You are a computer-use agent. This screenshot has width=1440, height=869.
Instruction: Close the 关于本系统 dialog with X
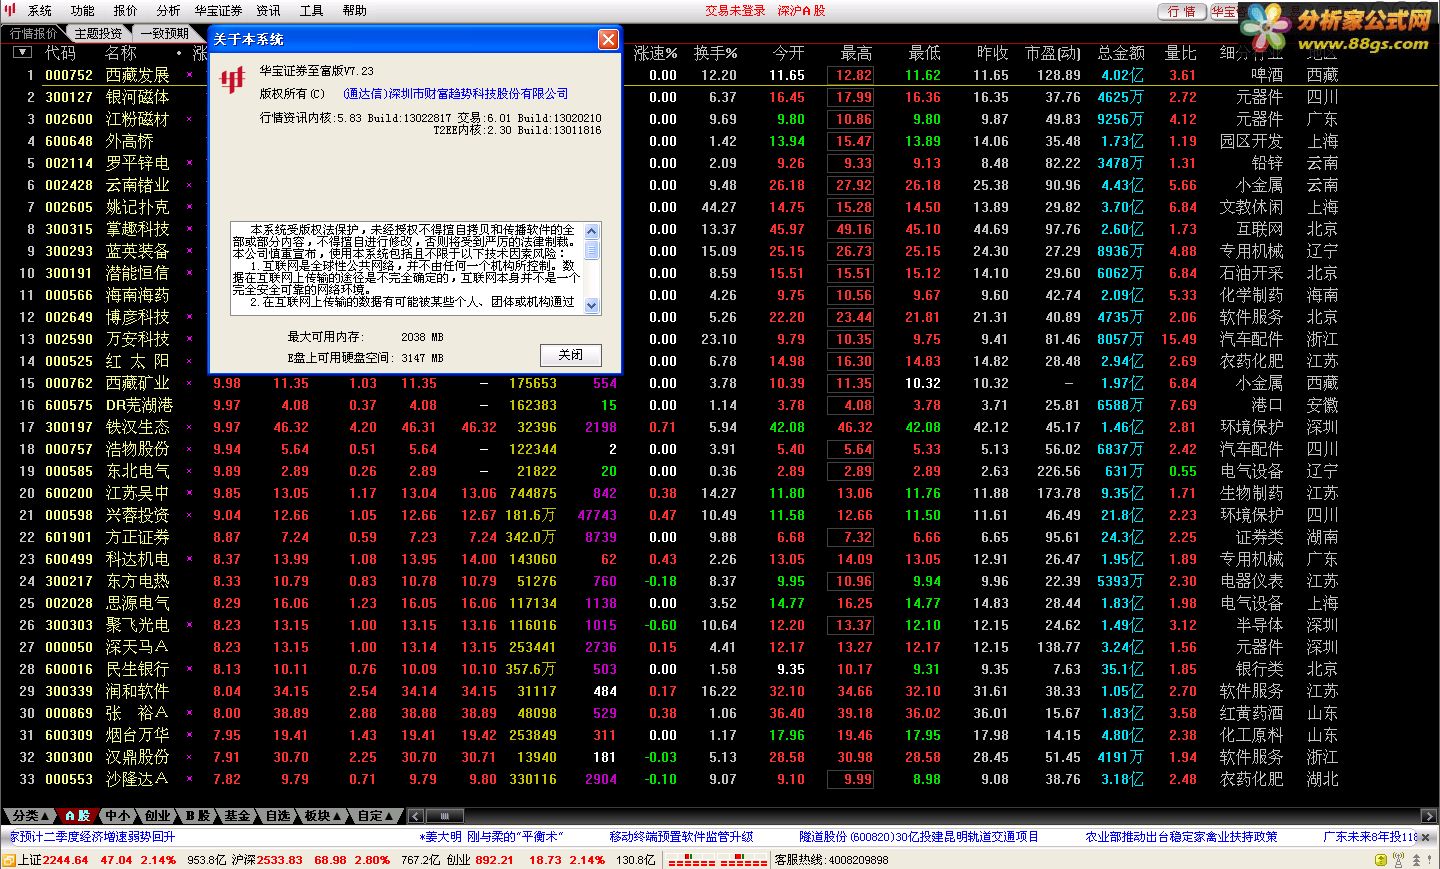tap(608, 39)
